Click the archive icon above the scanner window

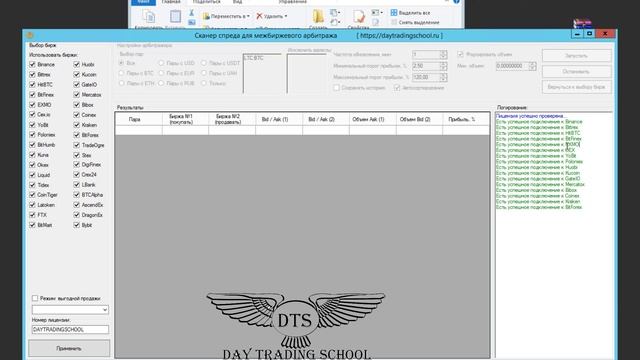pyautogui.click(x=582, y=24)
